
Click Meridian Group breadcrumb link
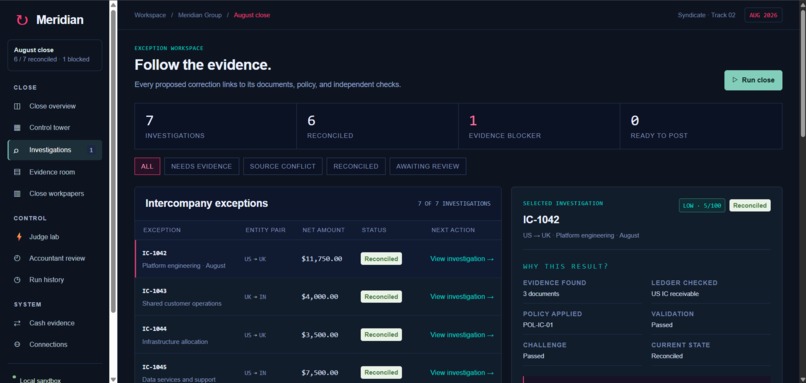pyautogui.click(x=200, y=15)
